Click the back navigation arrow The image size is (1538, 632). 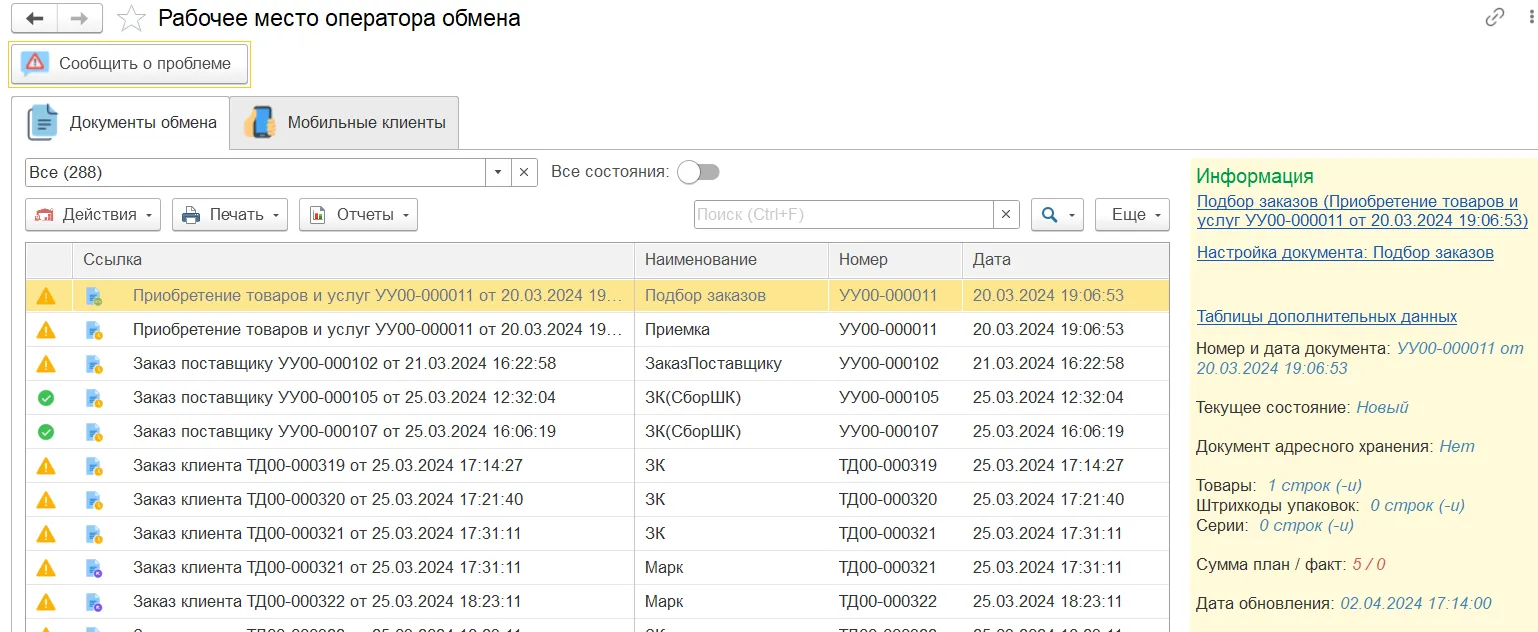(34, 19)
